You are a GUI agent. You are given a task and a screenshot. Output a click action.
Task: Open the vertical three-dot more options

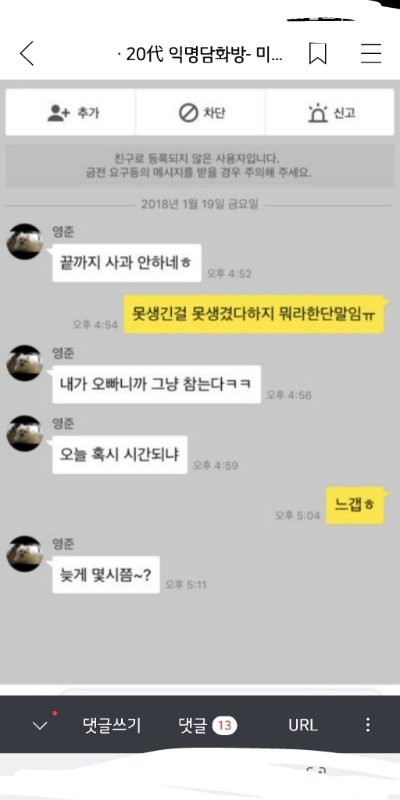[368, 725]
